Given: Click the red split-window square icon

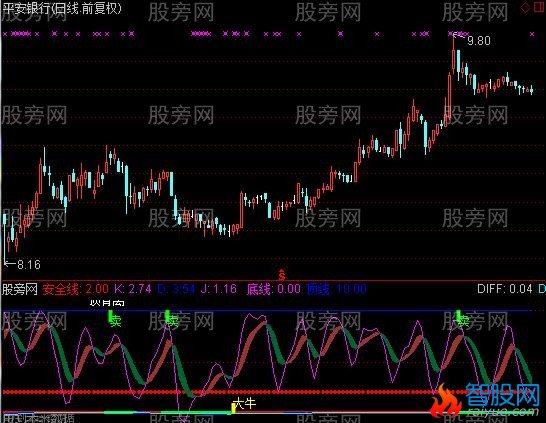Looking at the screenshot, I should (x=539, y=8).
